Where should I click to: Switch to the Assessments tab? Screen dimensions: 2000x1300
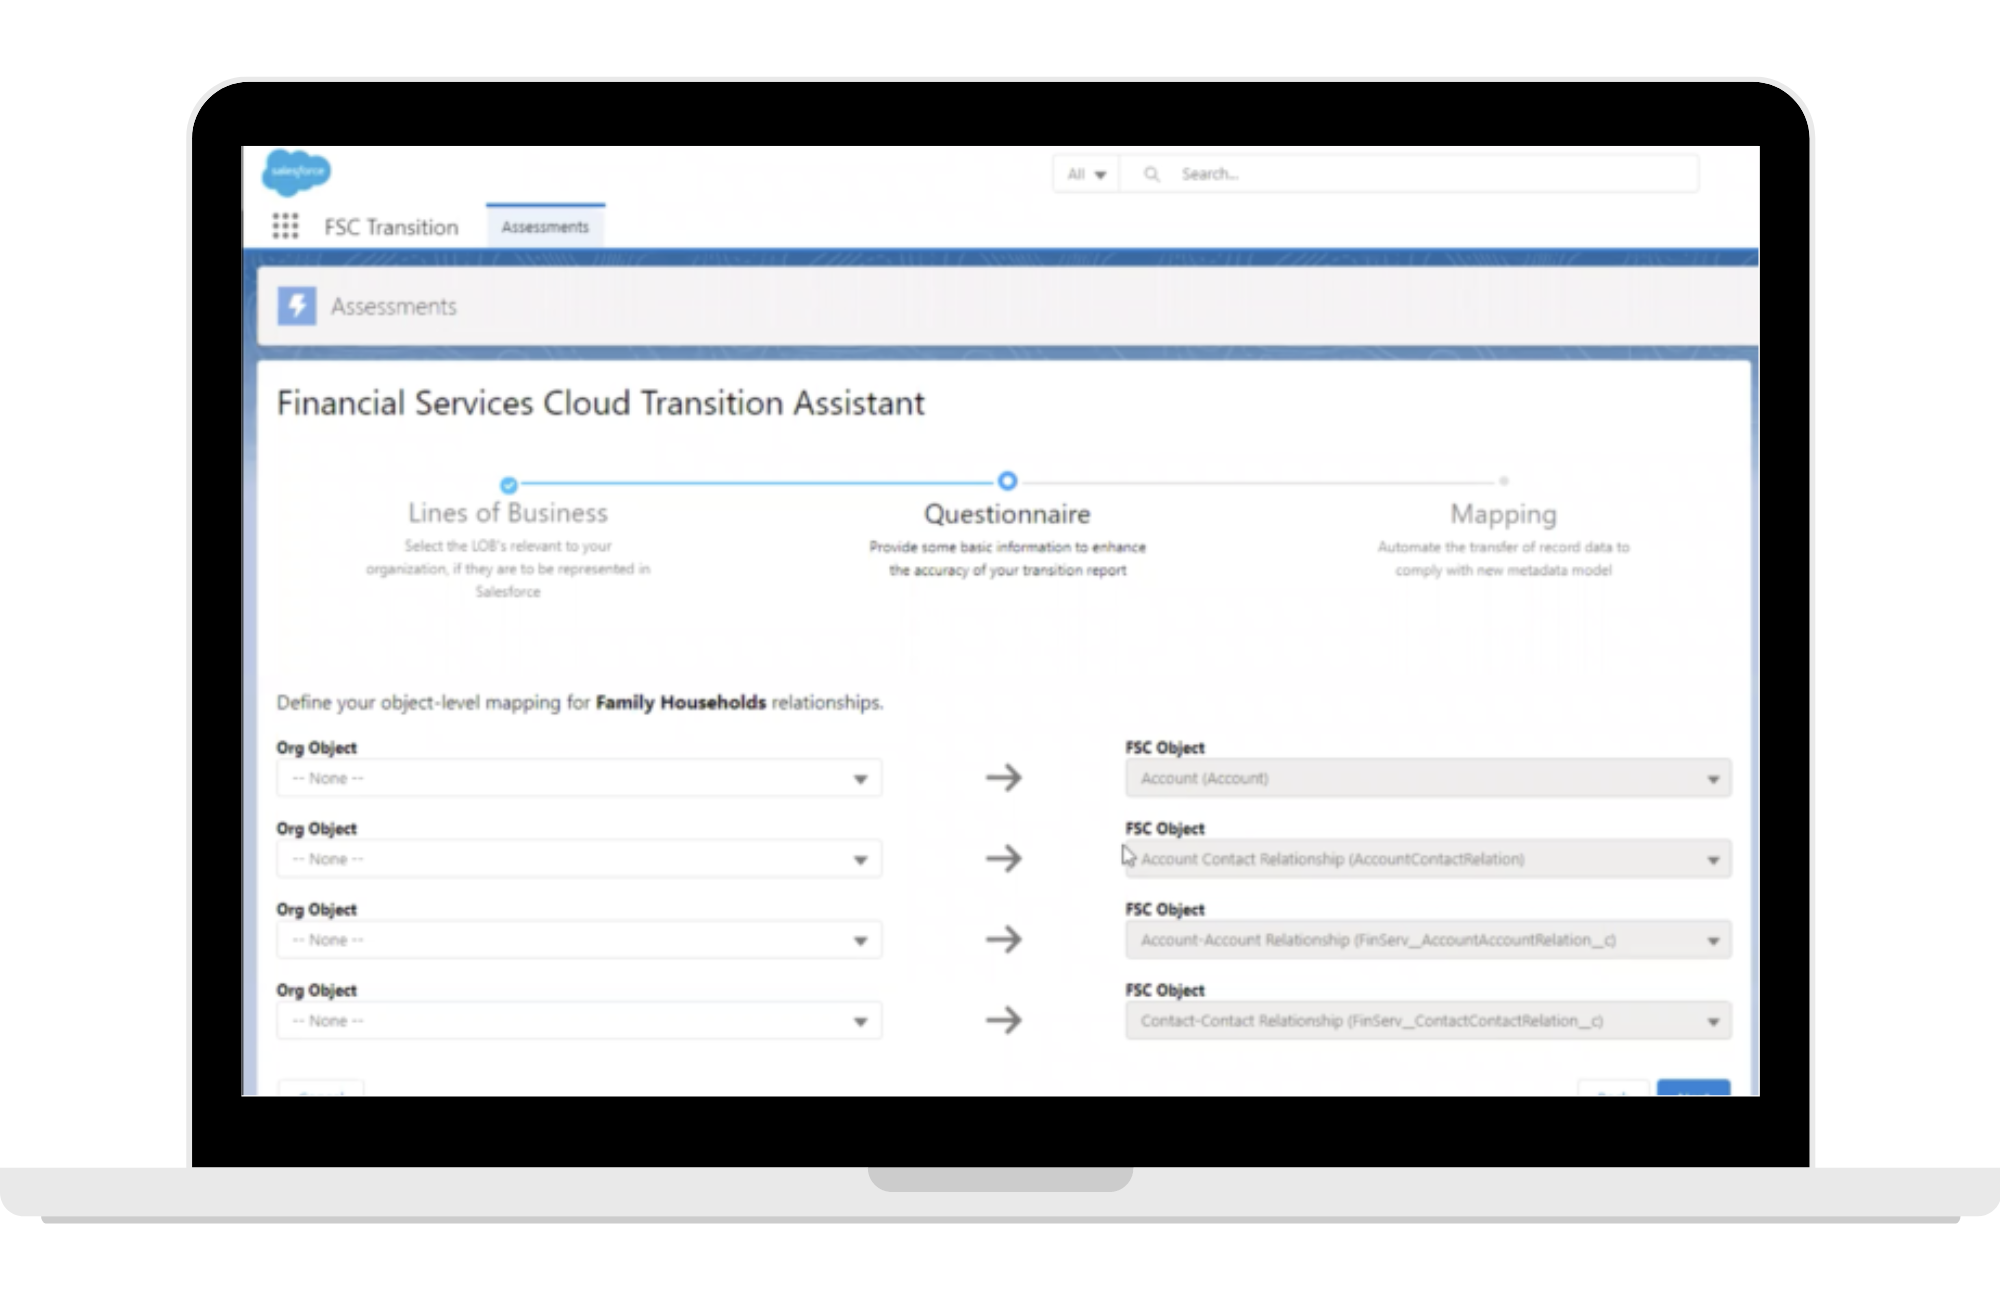[545, 227]
